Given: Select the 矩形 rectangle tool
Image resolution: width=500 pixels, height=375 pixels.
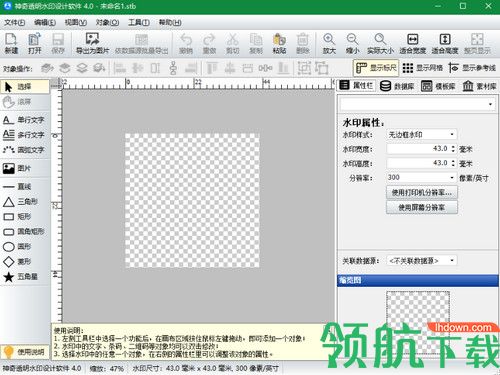Looking at the screenshot, I should (25, 217).
